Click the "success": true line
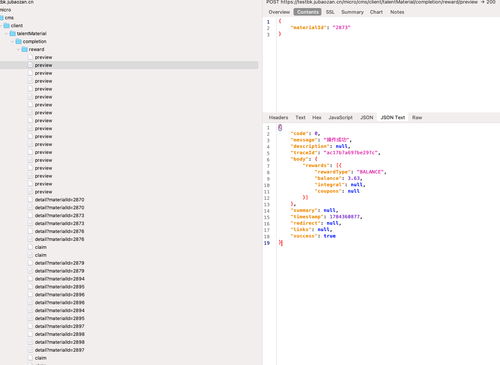 pos(313,236)
